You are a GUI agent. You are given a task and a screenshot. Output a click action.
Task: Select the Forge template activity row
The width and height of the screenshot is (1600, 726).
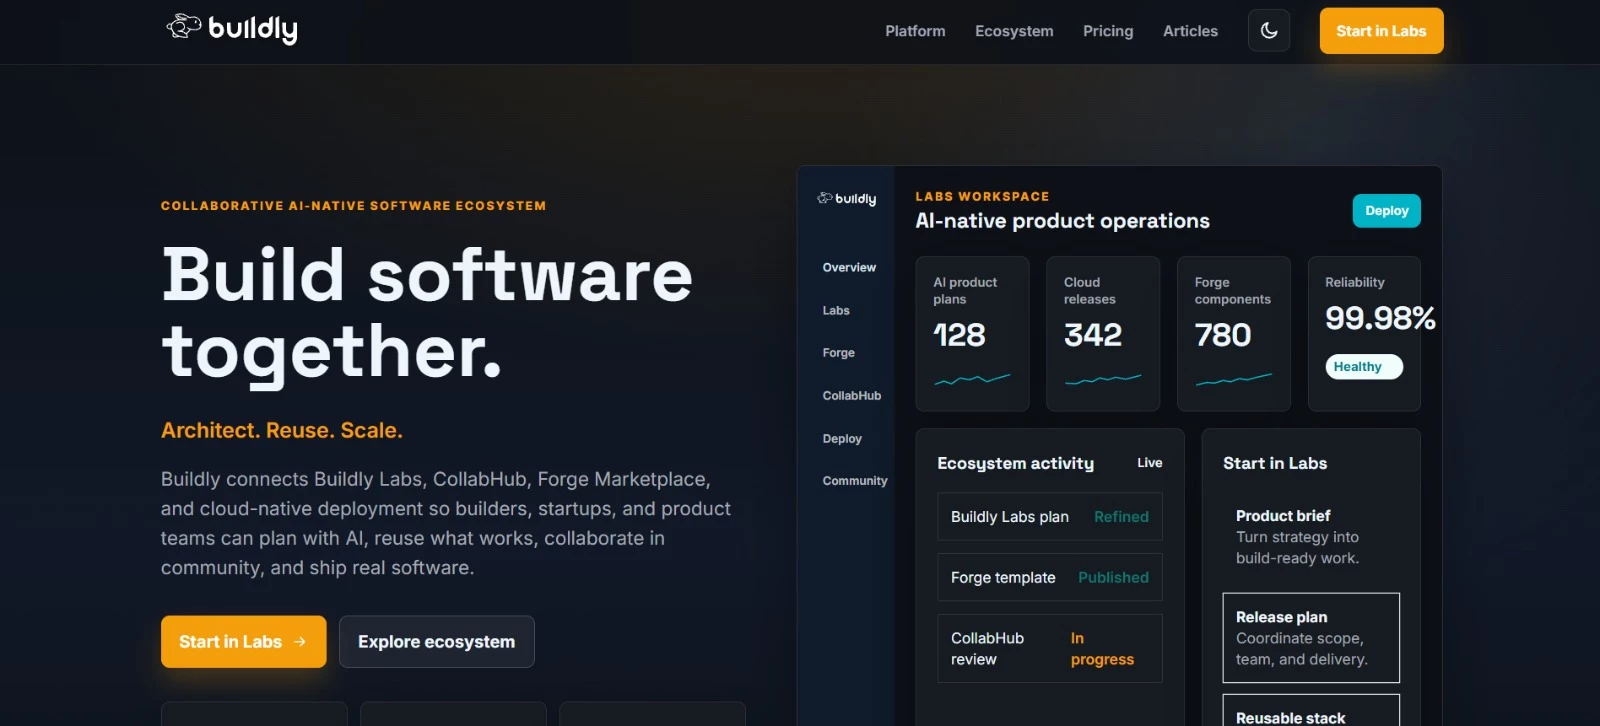click(x=1050, y=578)
